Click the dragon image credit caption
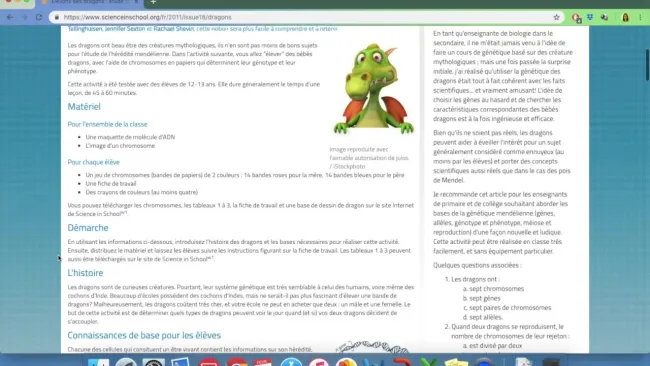This screenshot has height=366, width=650. (x=369, y=158)
